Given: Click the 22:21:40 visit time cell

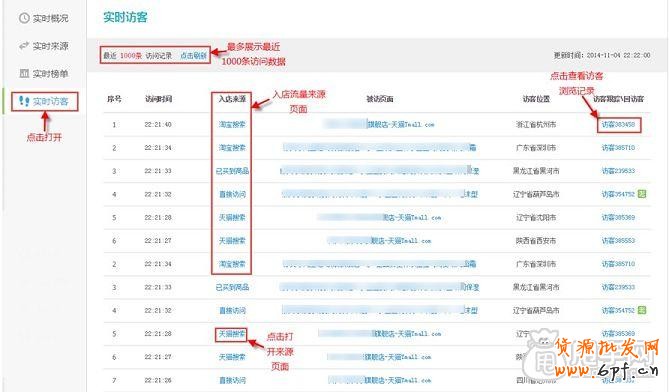Looking at the screenshot, I should [158, 125].
